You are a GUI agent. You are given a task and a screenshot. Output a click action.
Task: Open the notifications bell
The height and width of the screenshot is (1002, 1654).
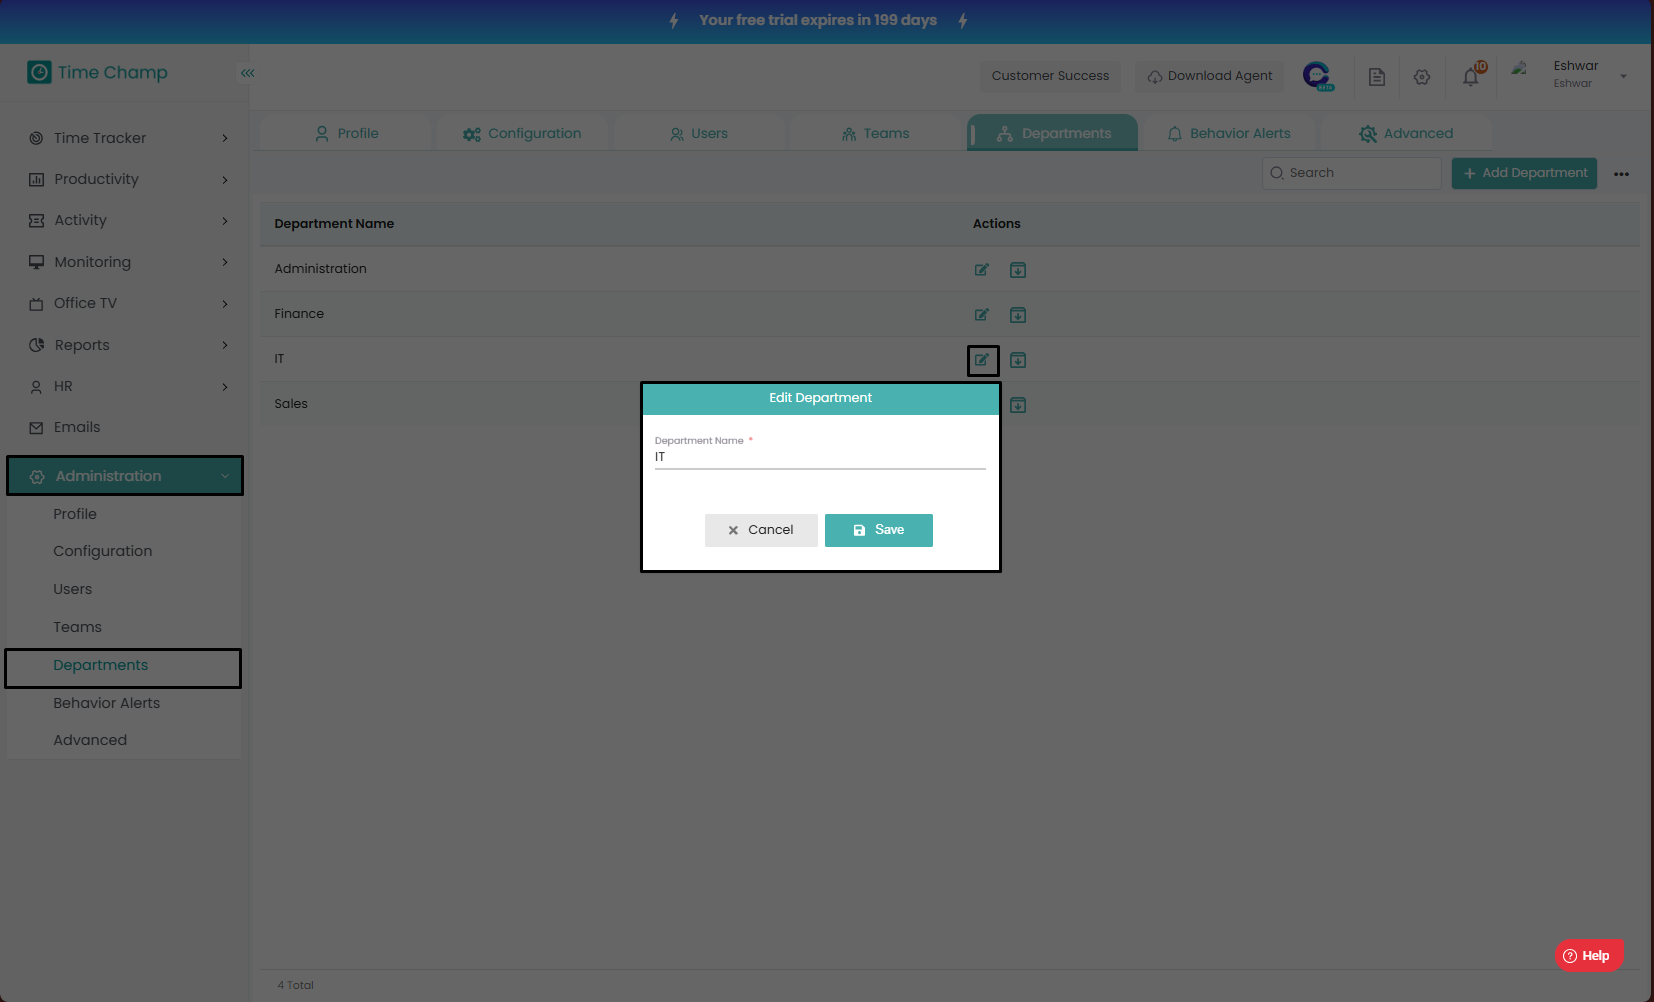coord(1471,77)
